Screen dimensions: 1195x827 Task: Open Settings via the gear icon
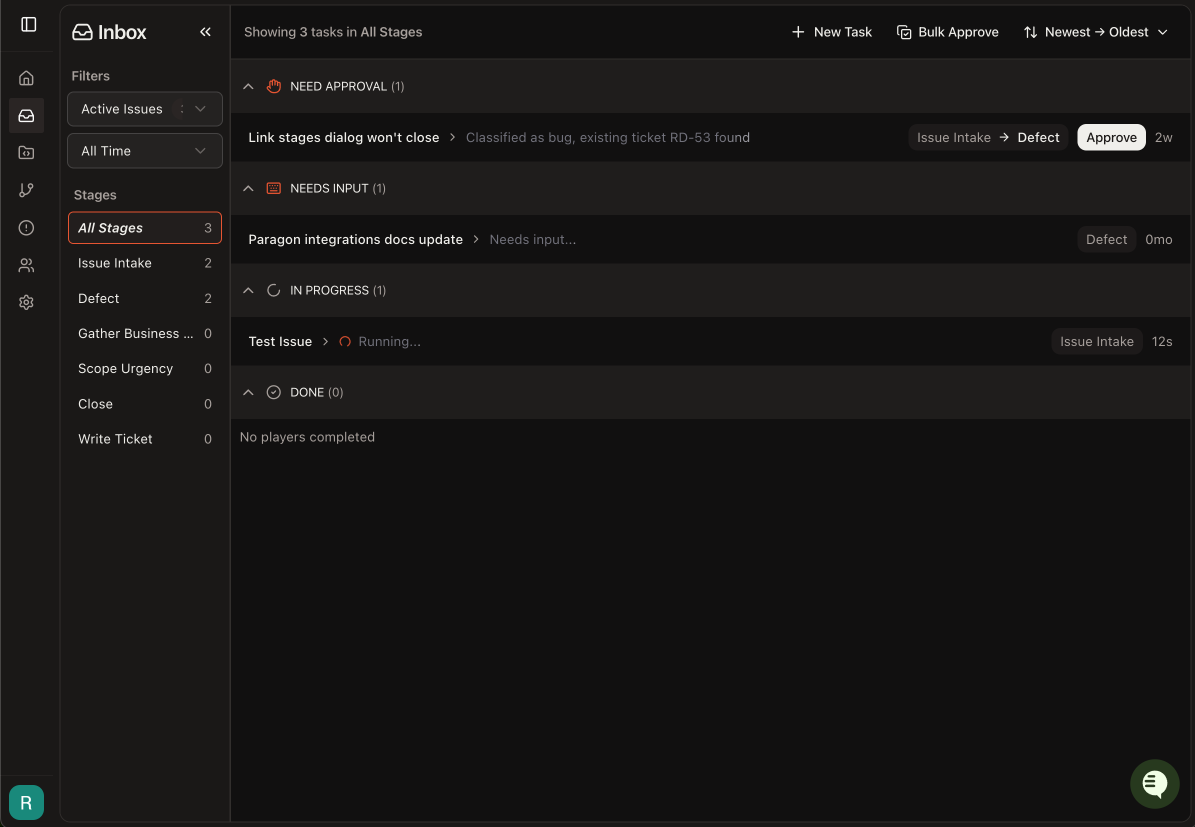[x=26, y=302]
